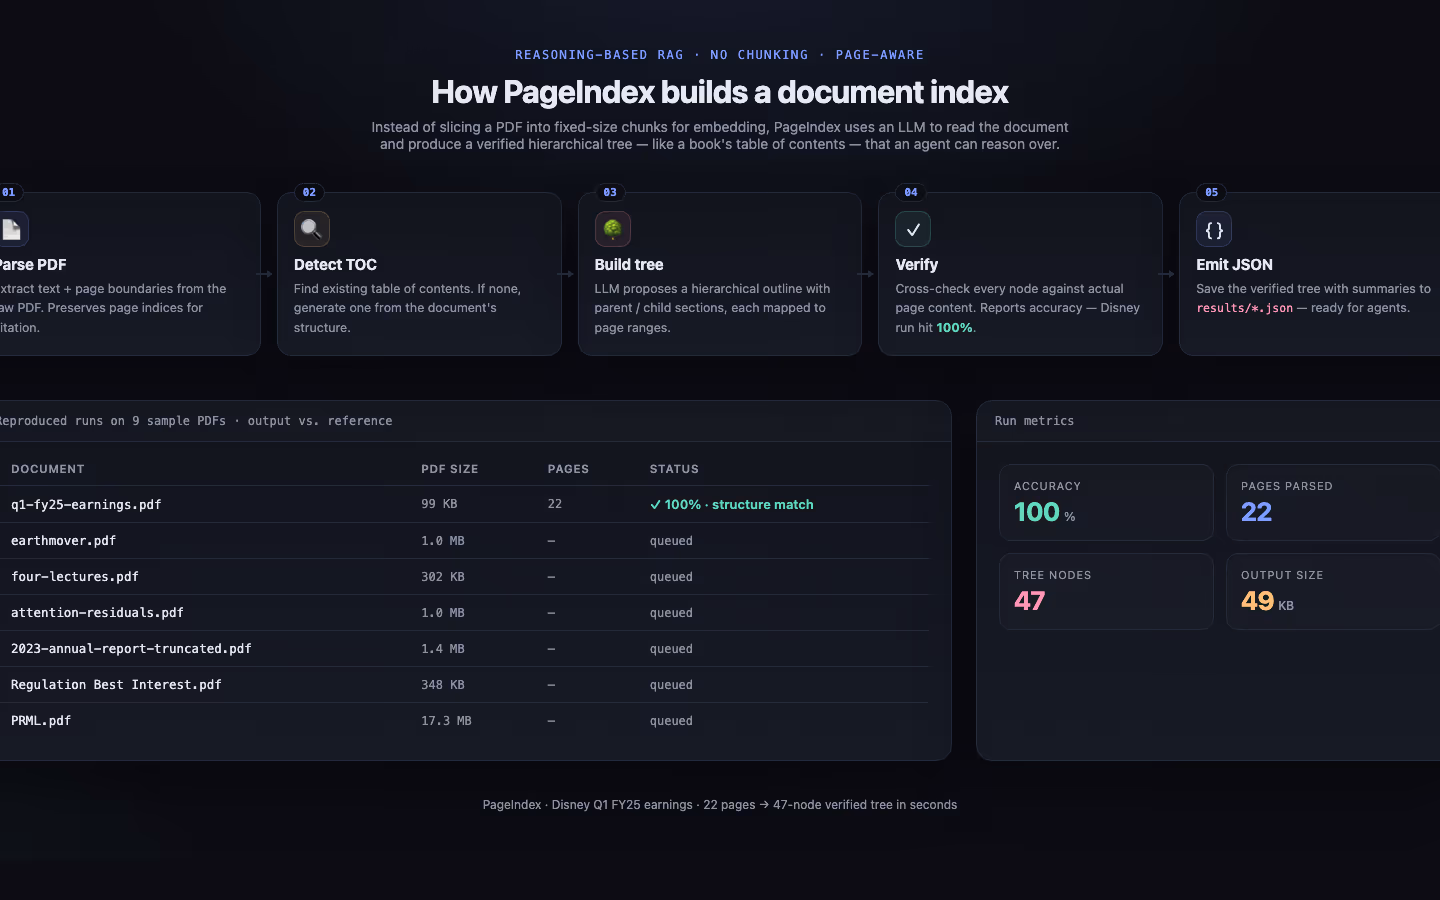Click the green check beside structure match
The image size is (1440, 900).
656,505
